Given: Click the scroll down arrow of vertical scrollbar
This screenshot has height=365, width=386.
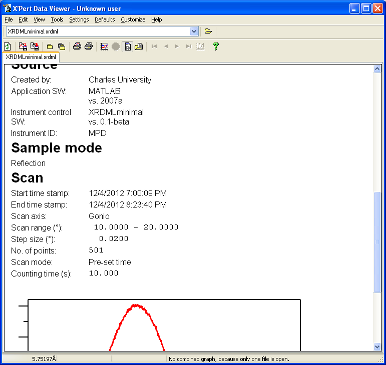Looking at the screenshot, I should (x=377, y=347).
